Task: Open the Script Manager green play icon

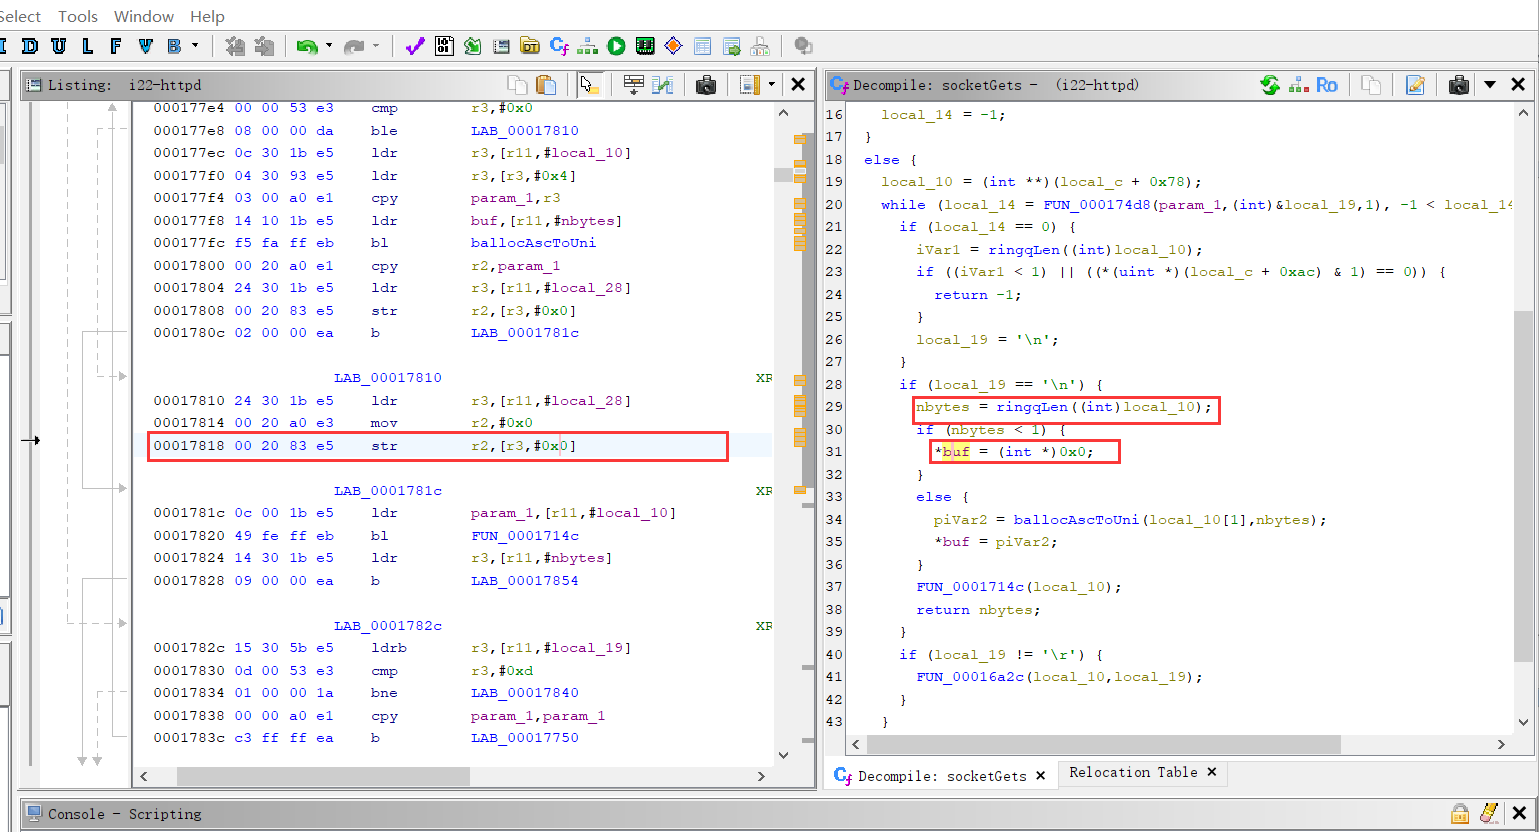Action: [616, 46]
